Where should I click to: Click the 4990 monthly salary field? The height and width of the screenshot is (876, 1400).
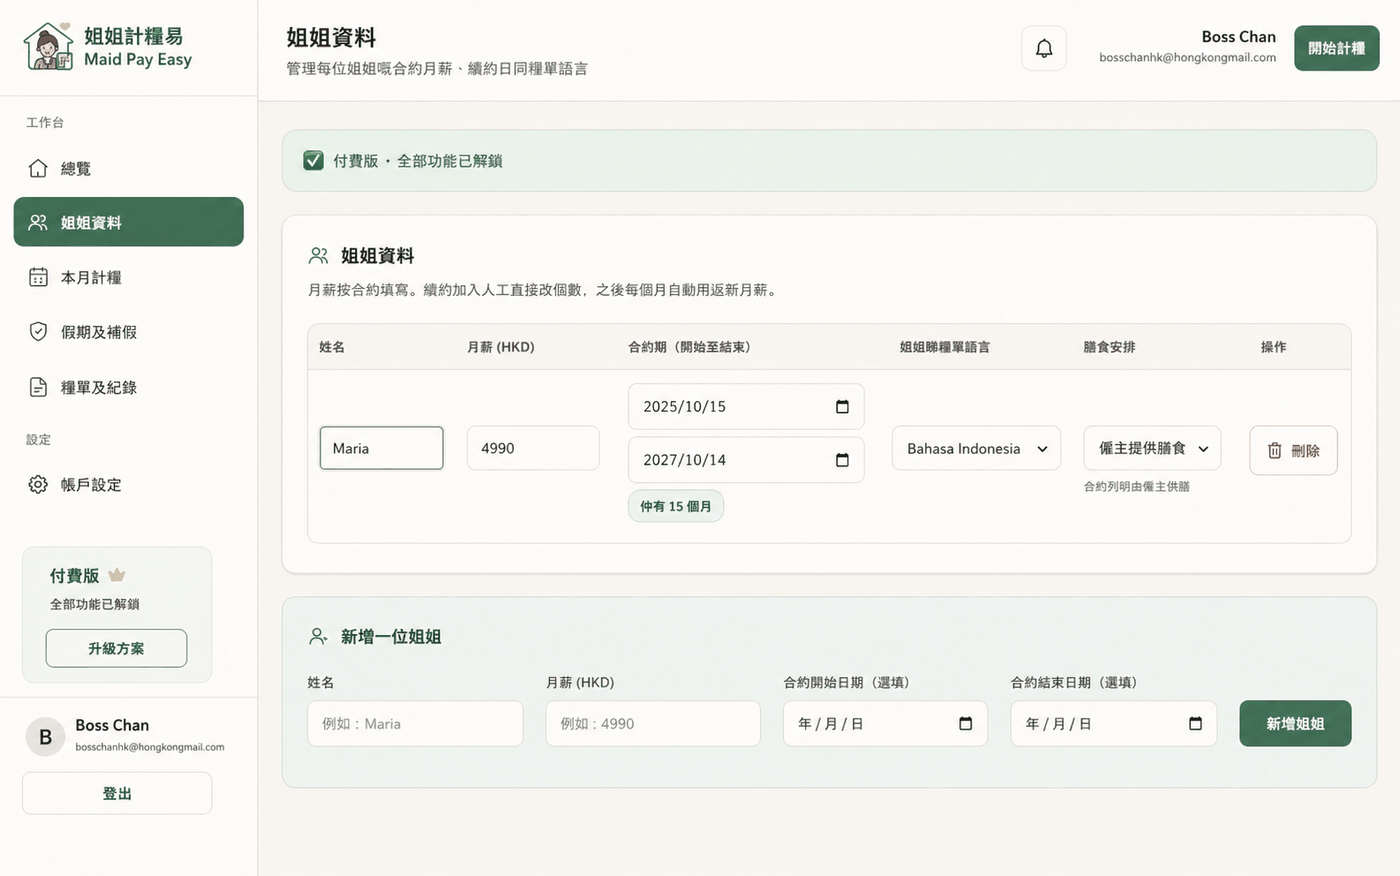(533, 448)
